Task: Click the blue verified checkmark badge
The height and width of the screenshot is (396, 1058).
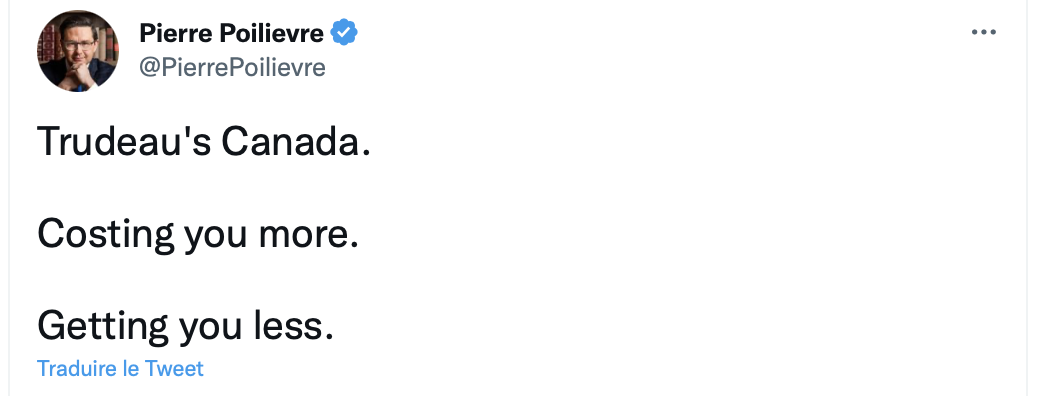Action: coord(343,32)
